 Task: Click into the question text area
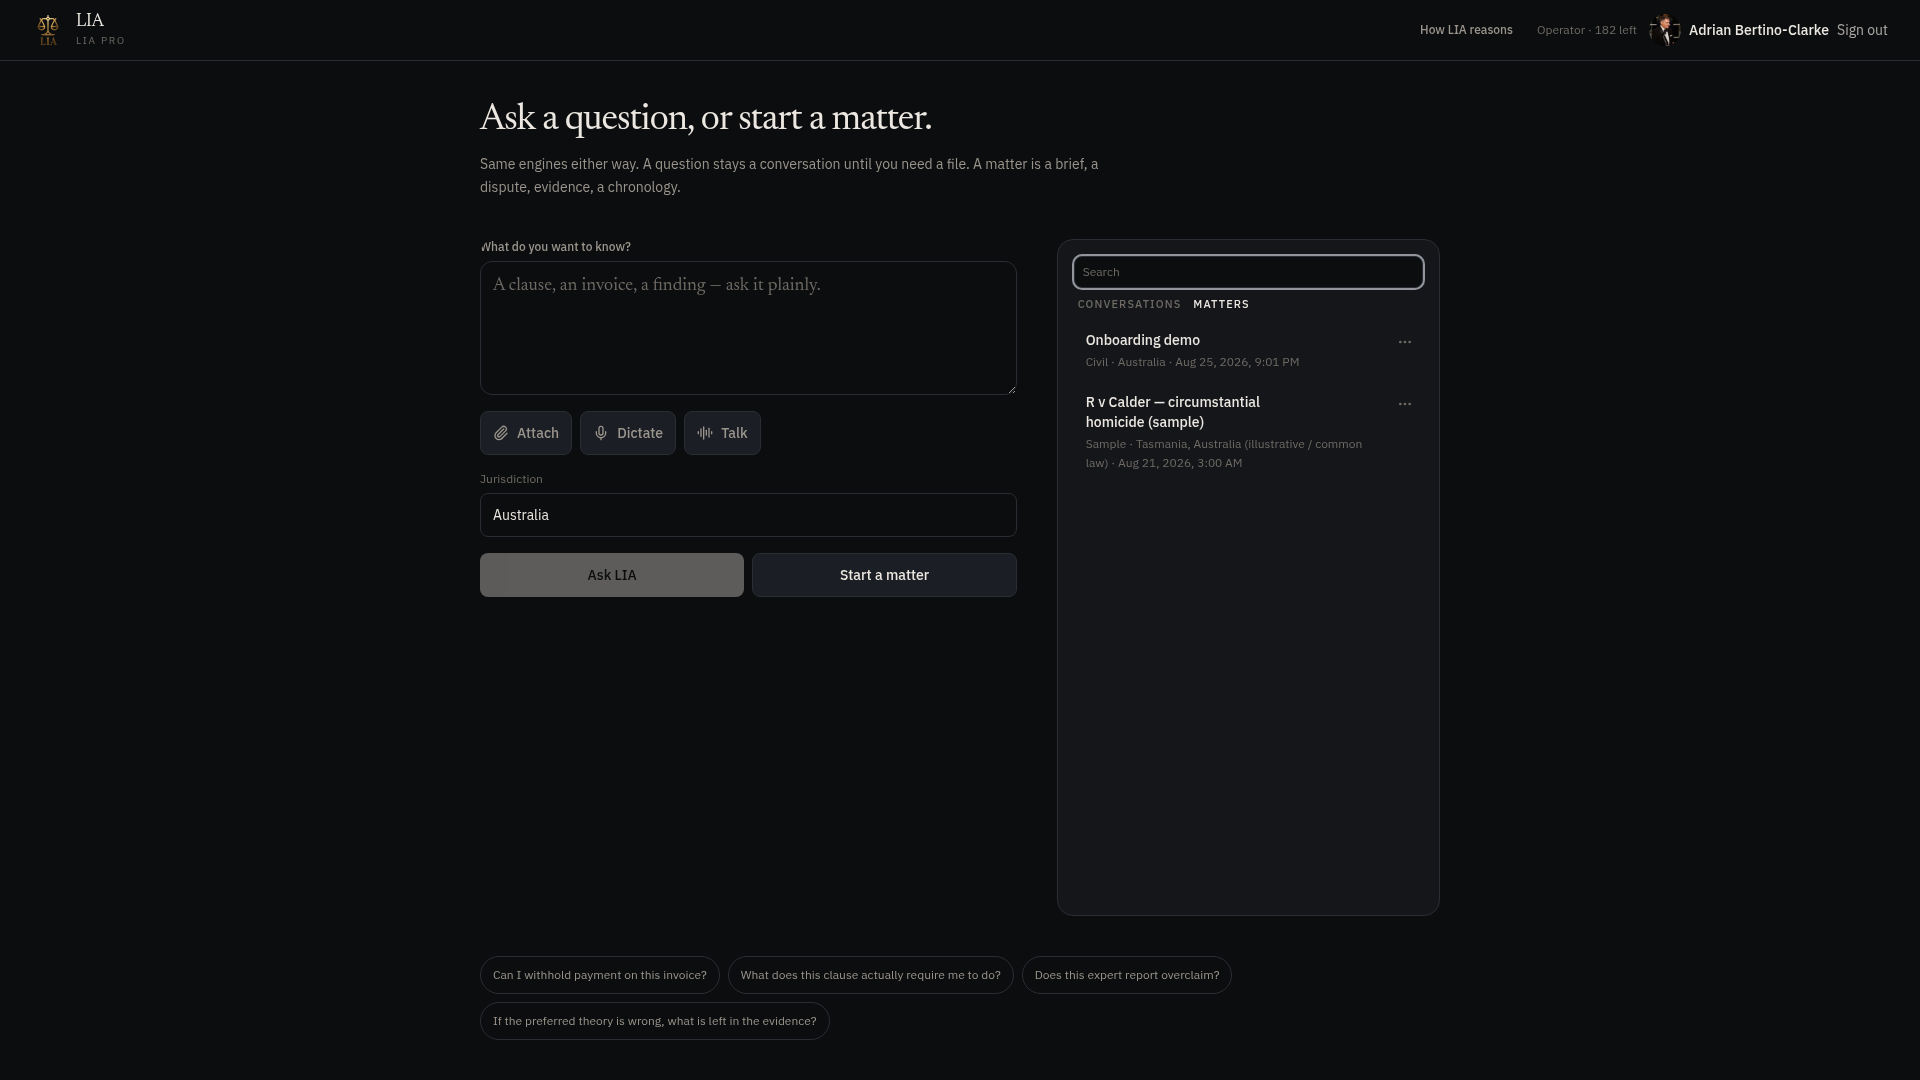[748, 328]
